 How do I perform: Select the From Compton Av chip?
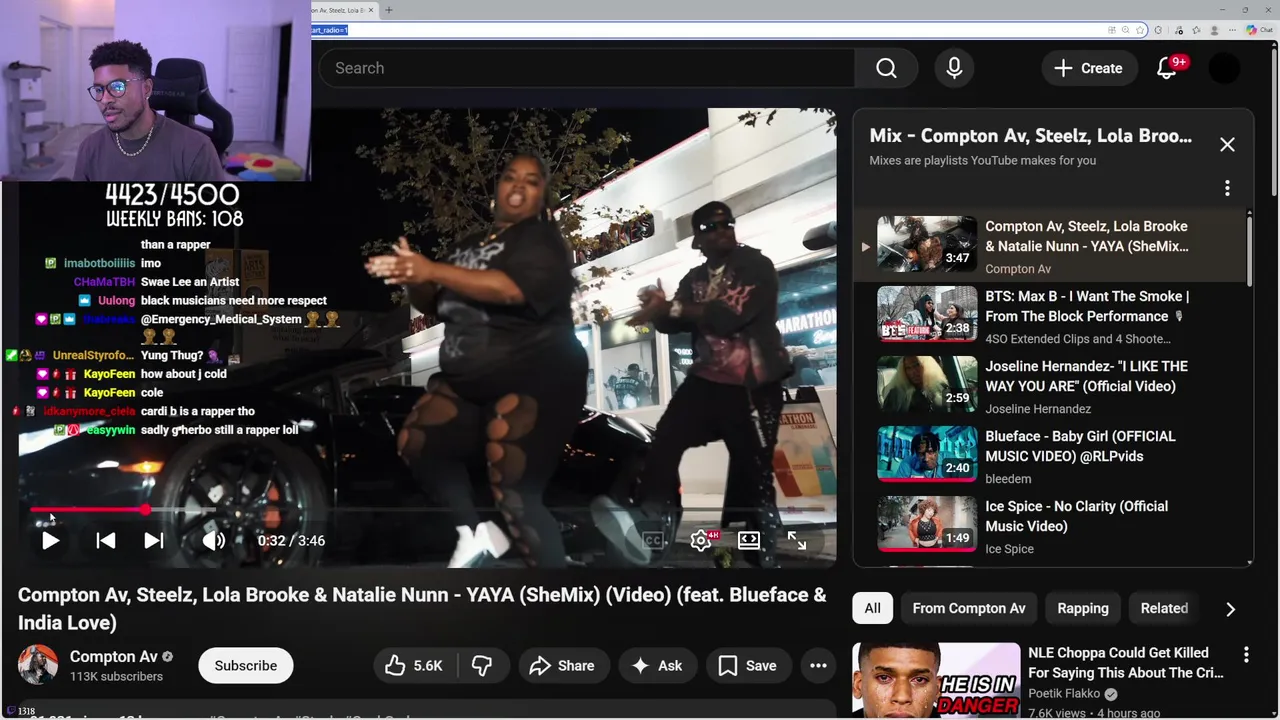(x=969, y=608)
